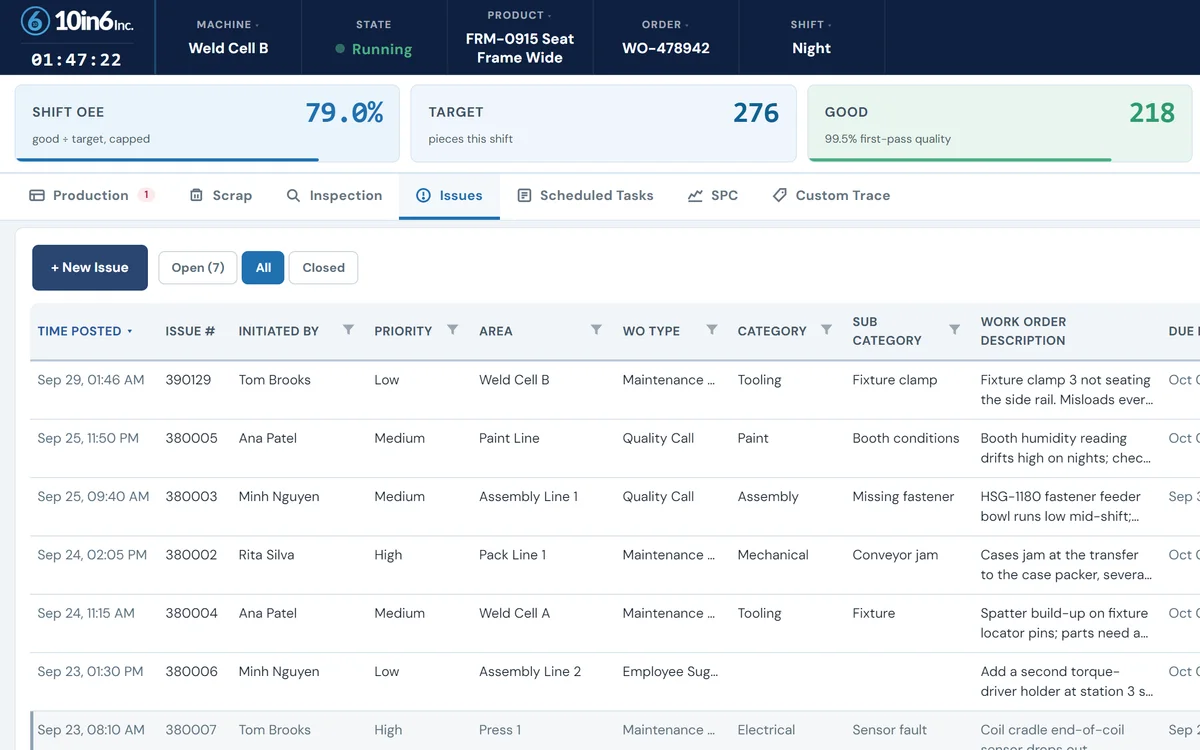Image resolution: width=1200 pixels, height=750 pixels.
Task: Sort by Time Posted column
Action: [85, 331]
